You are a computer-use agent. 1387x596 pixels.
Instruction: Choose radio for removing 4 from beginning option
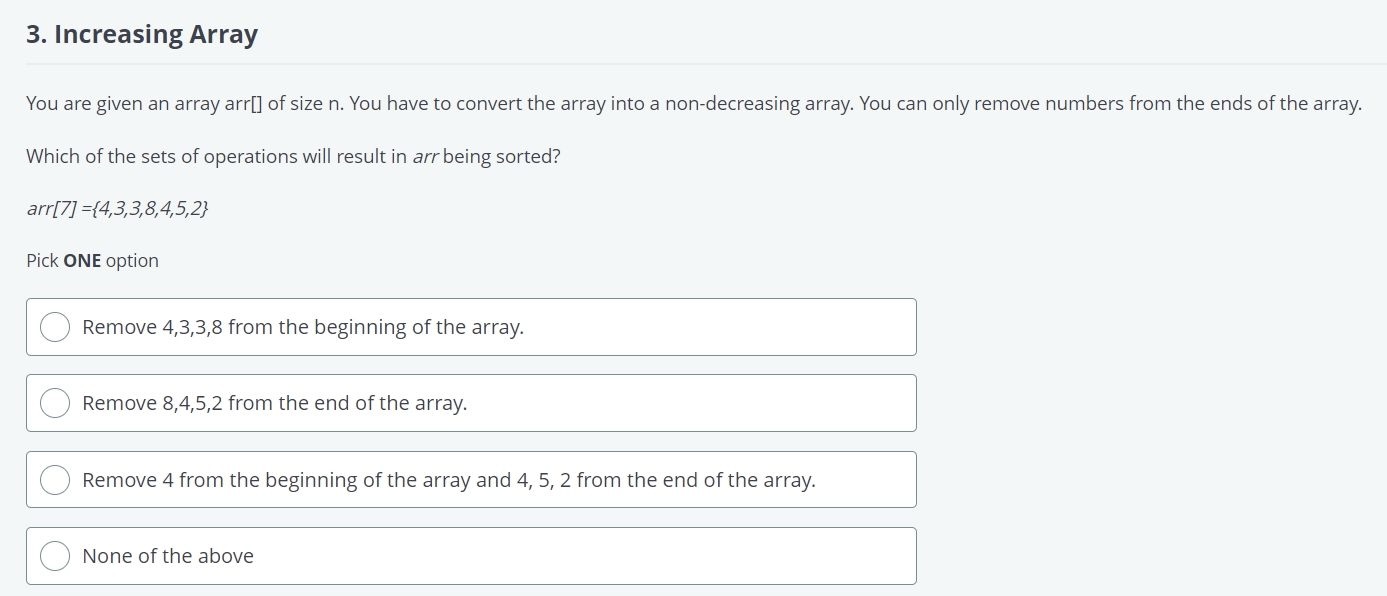click(55, 480)
